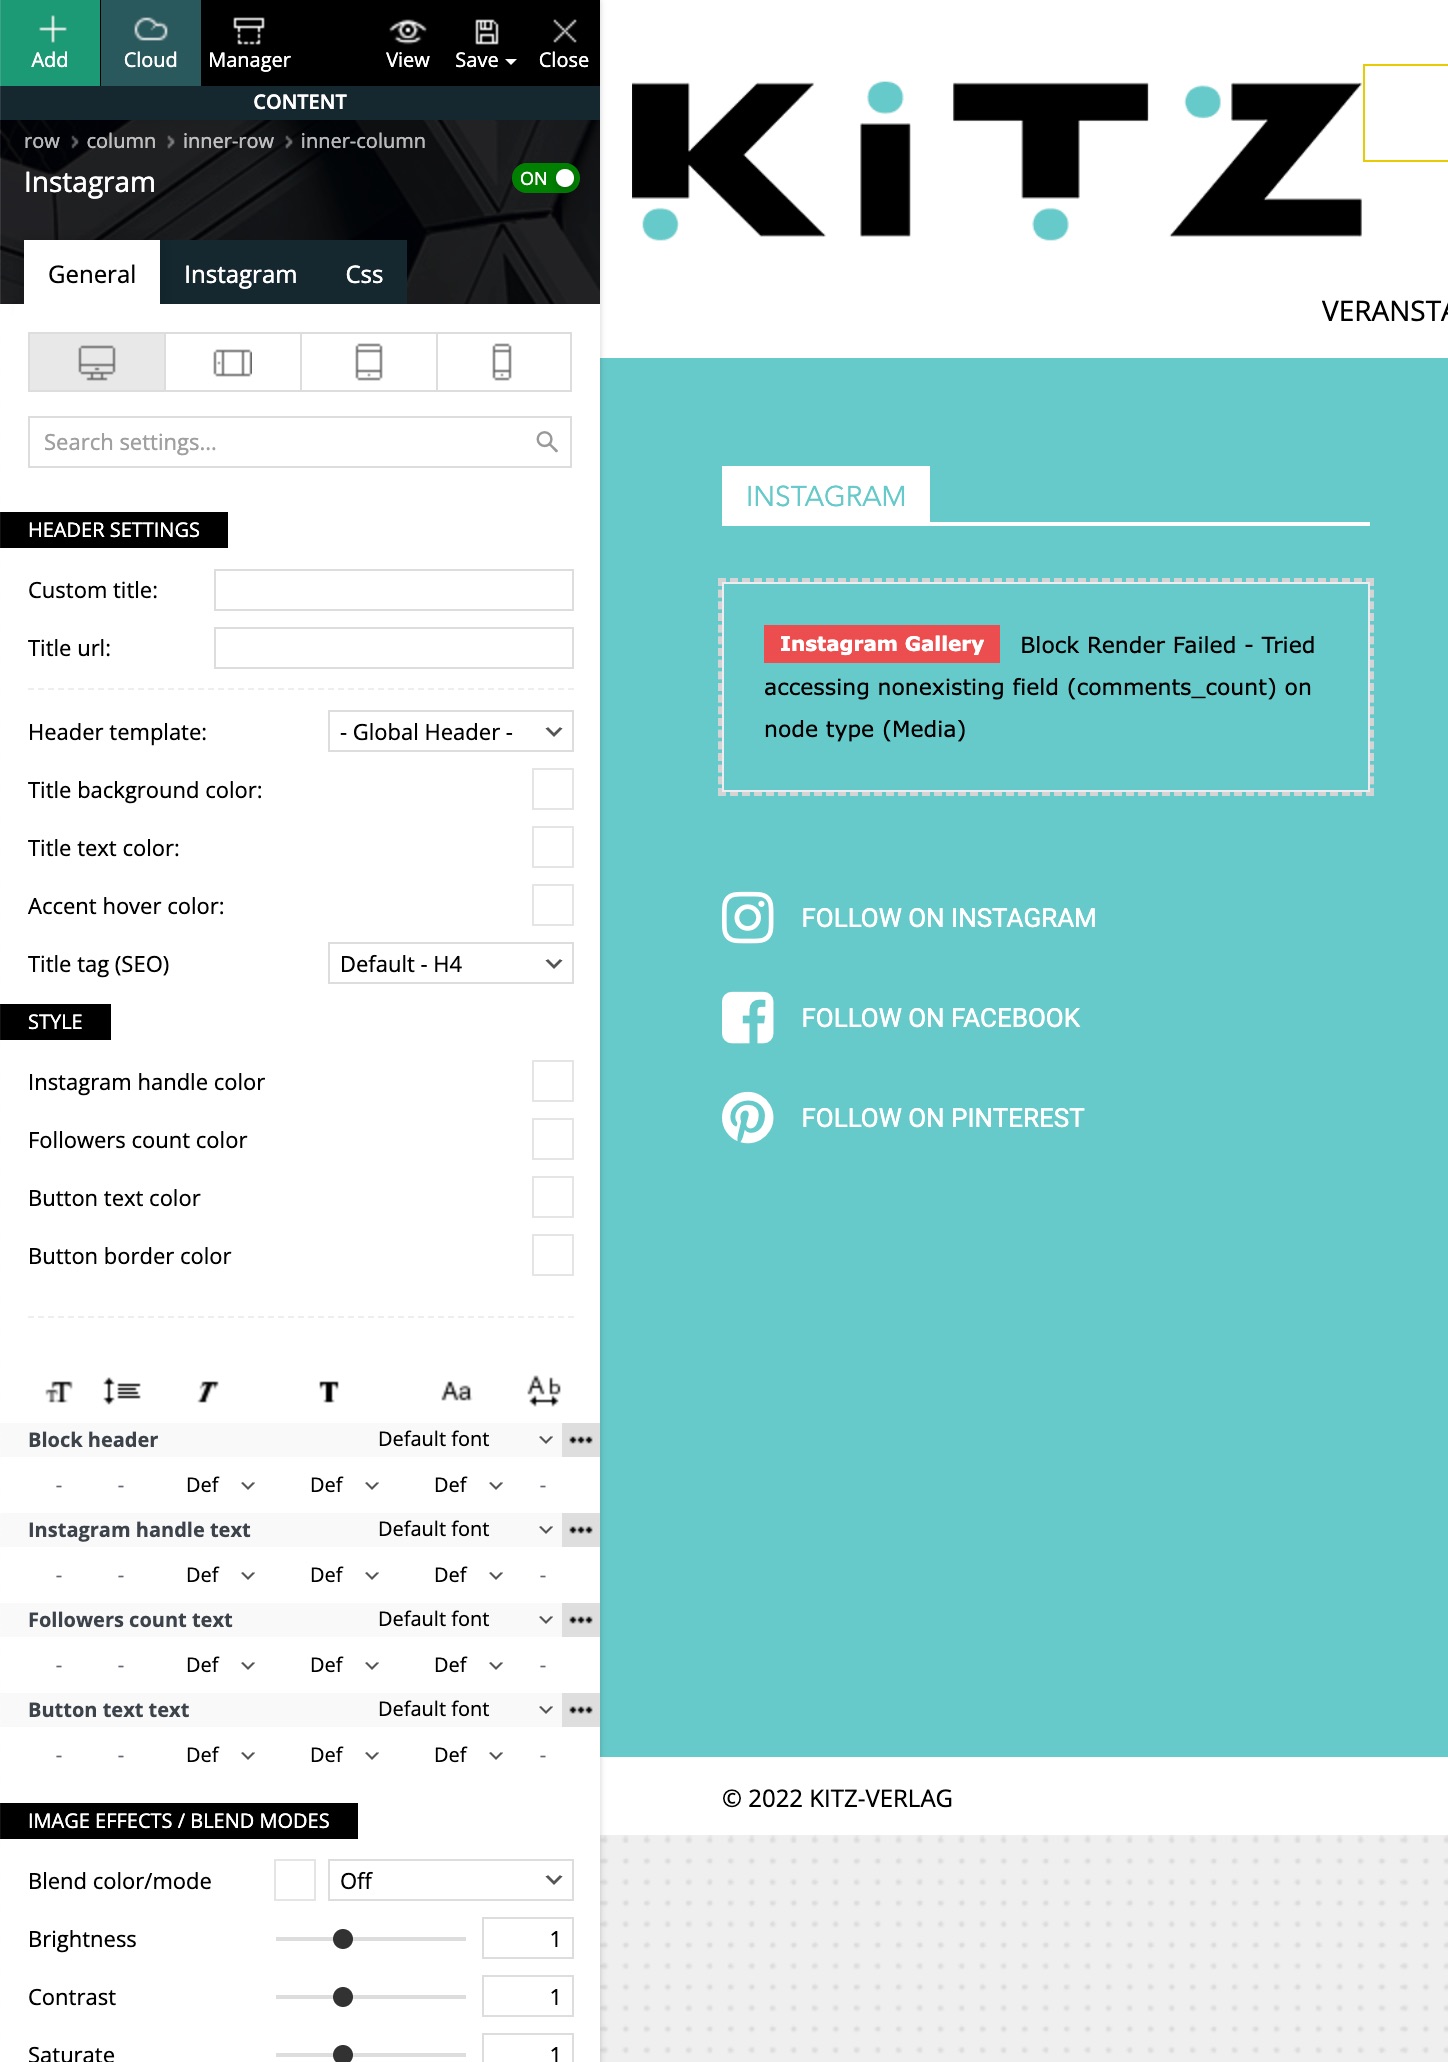Pick the Followers count color swatch
1448x2062 pixels.
click(553, 1139)
